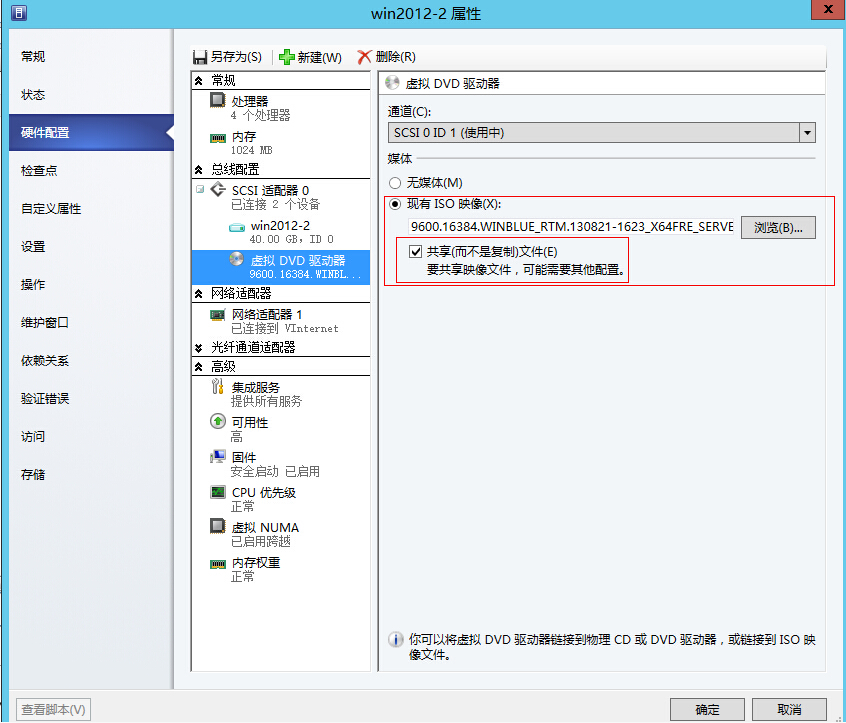Viewport: 846px width, 723px height.
Task: Collapse the 常规 hardware section
Action: click(199, 81)
